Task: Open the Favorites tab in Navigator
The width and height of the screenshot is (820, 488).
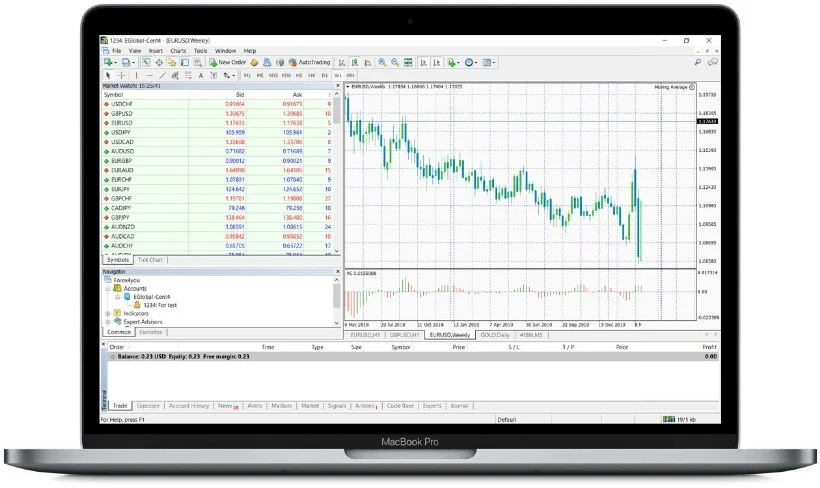Action: [151, 332]
